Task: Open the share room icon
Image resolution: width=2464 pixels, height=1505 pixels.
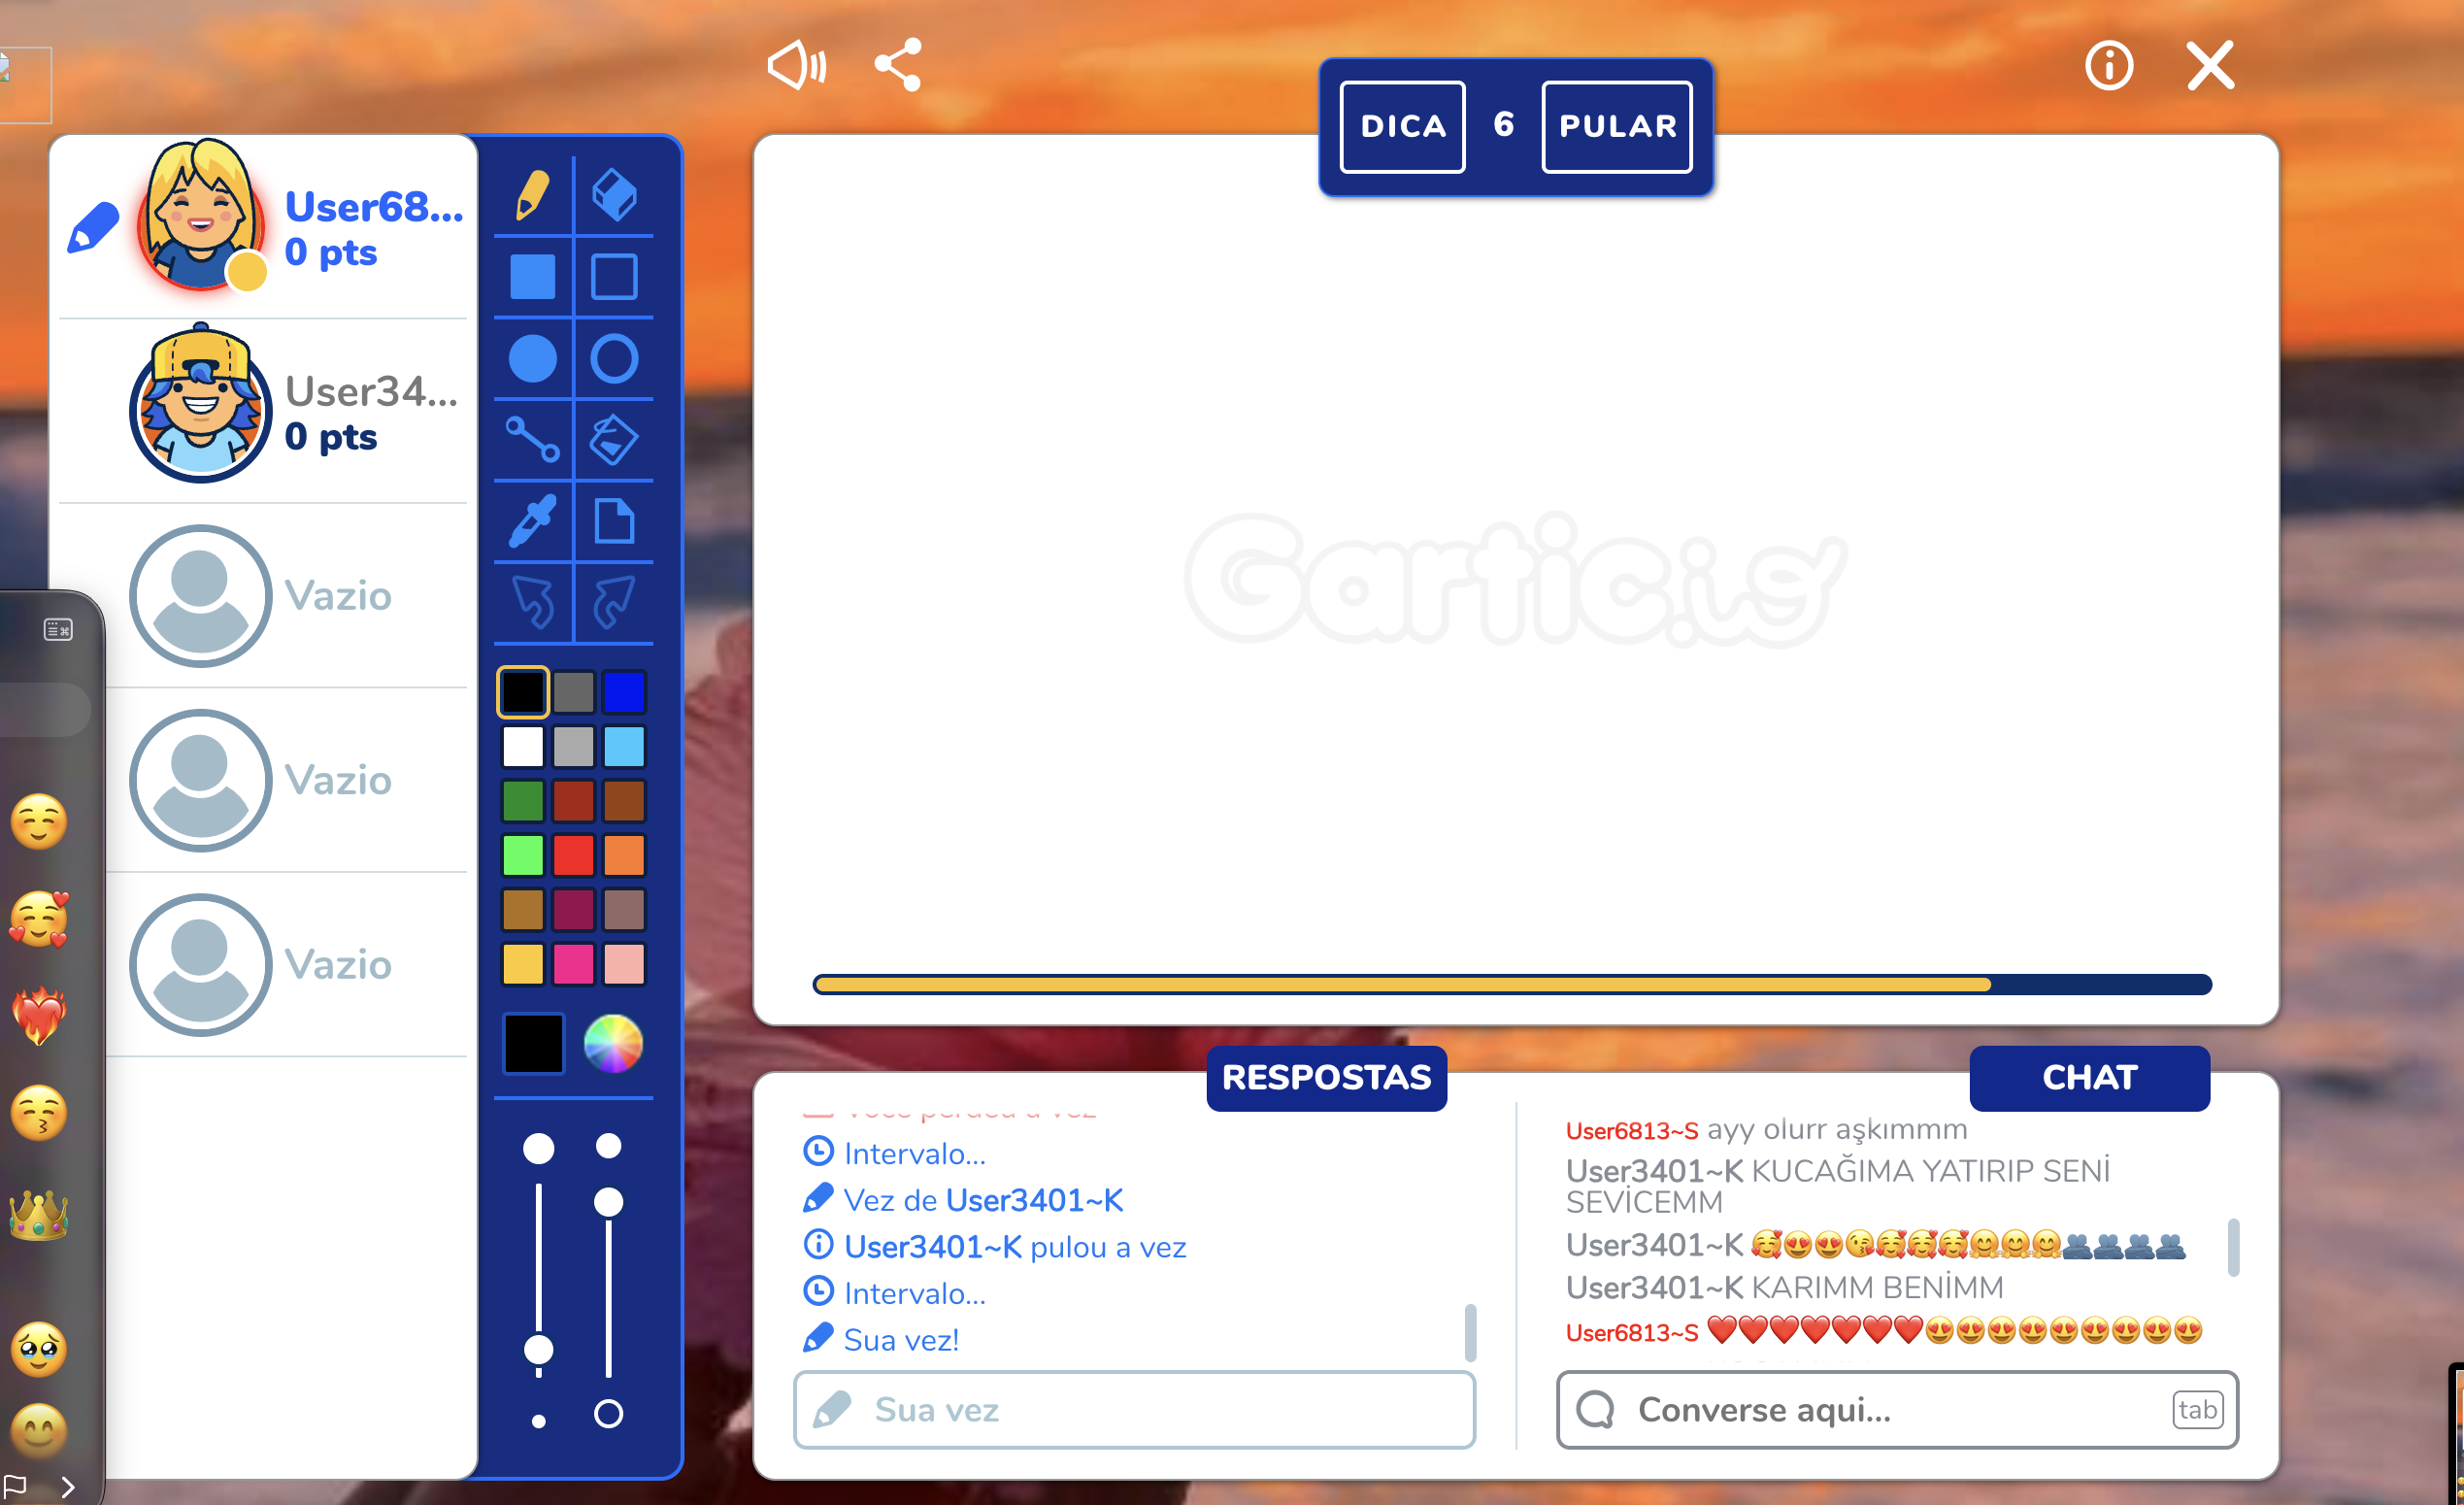Action: click(x=898, y=66)
